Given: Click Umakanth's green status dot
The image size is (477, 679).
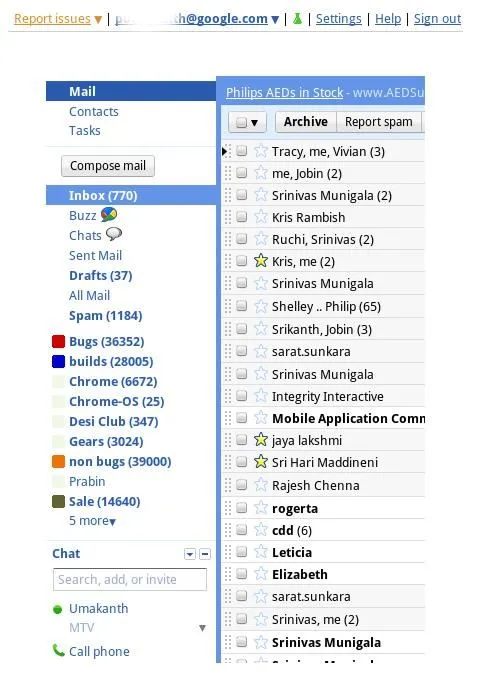Looking at the screenshot, I should point(58,610).
